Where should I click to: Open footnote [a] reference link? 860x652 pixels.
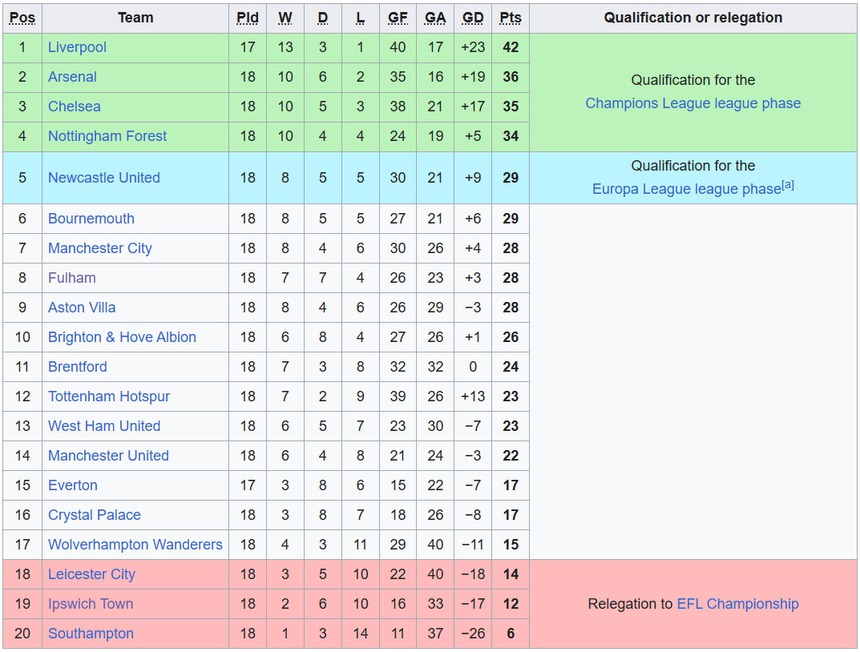point(788,185)
